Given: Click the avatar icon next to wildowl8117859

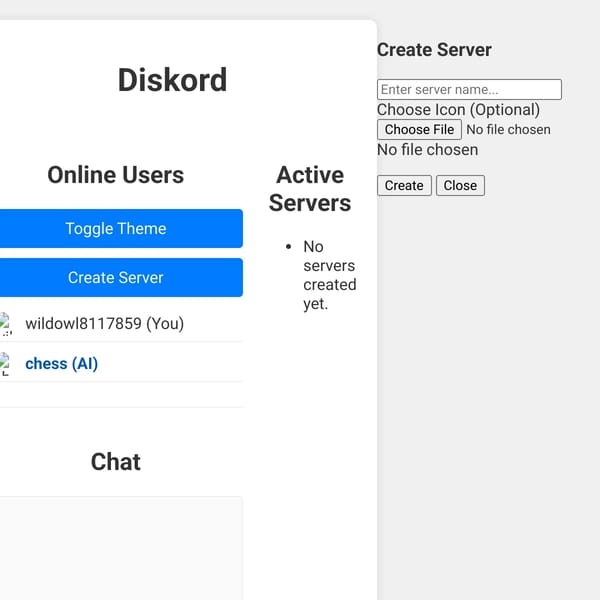Looking at the screenshot, I should tap(5, 324).
